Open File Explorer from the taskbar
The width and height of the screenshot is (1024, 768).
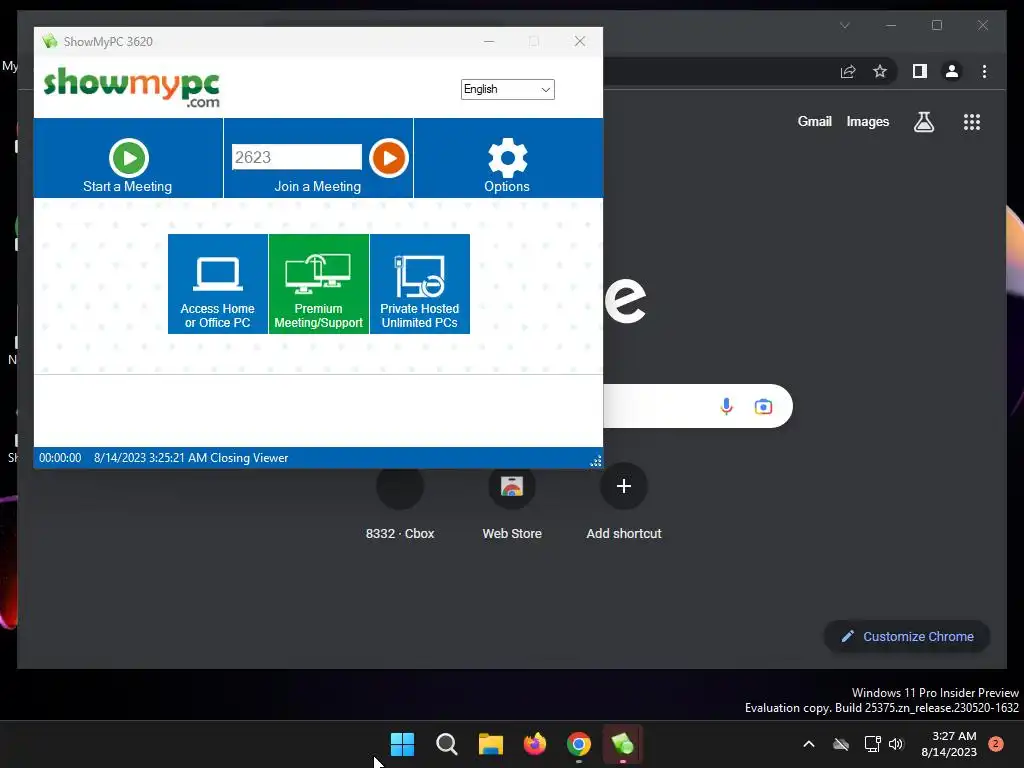[490, 744]
